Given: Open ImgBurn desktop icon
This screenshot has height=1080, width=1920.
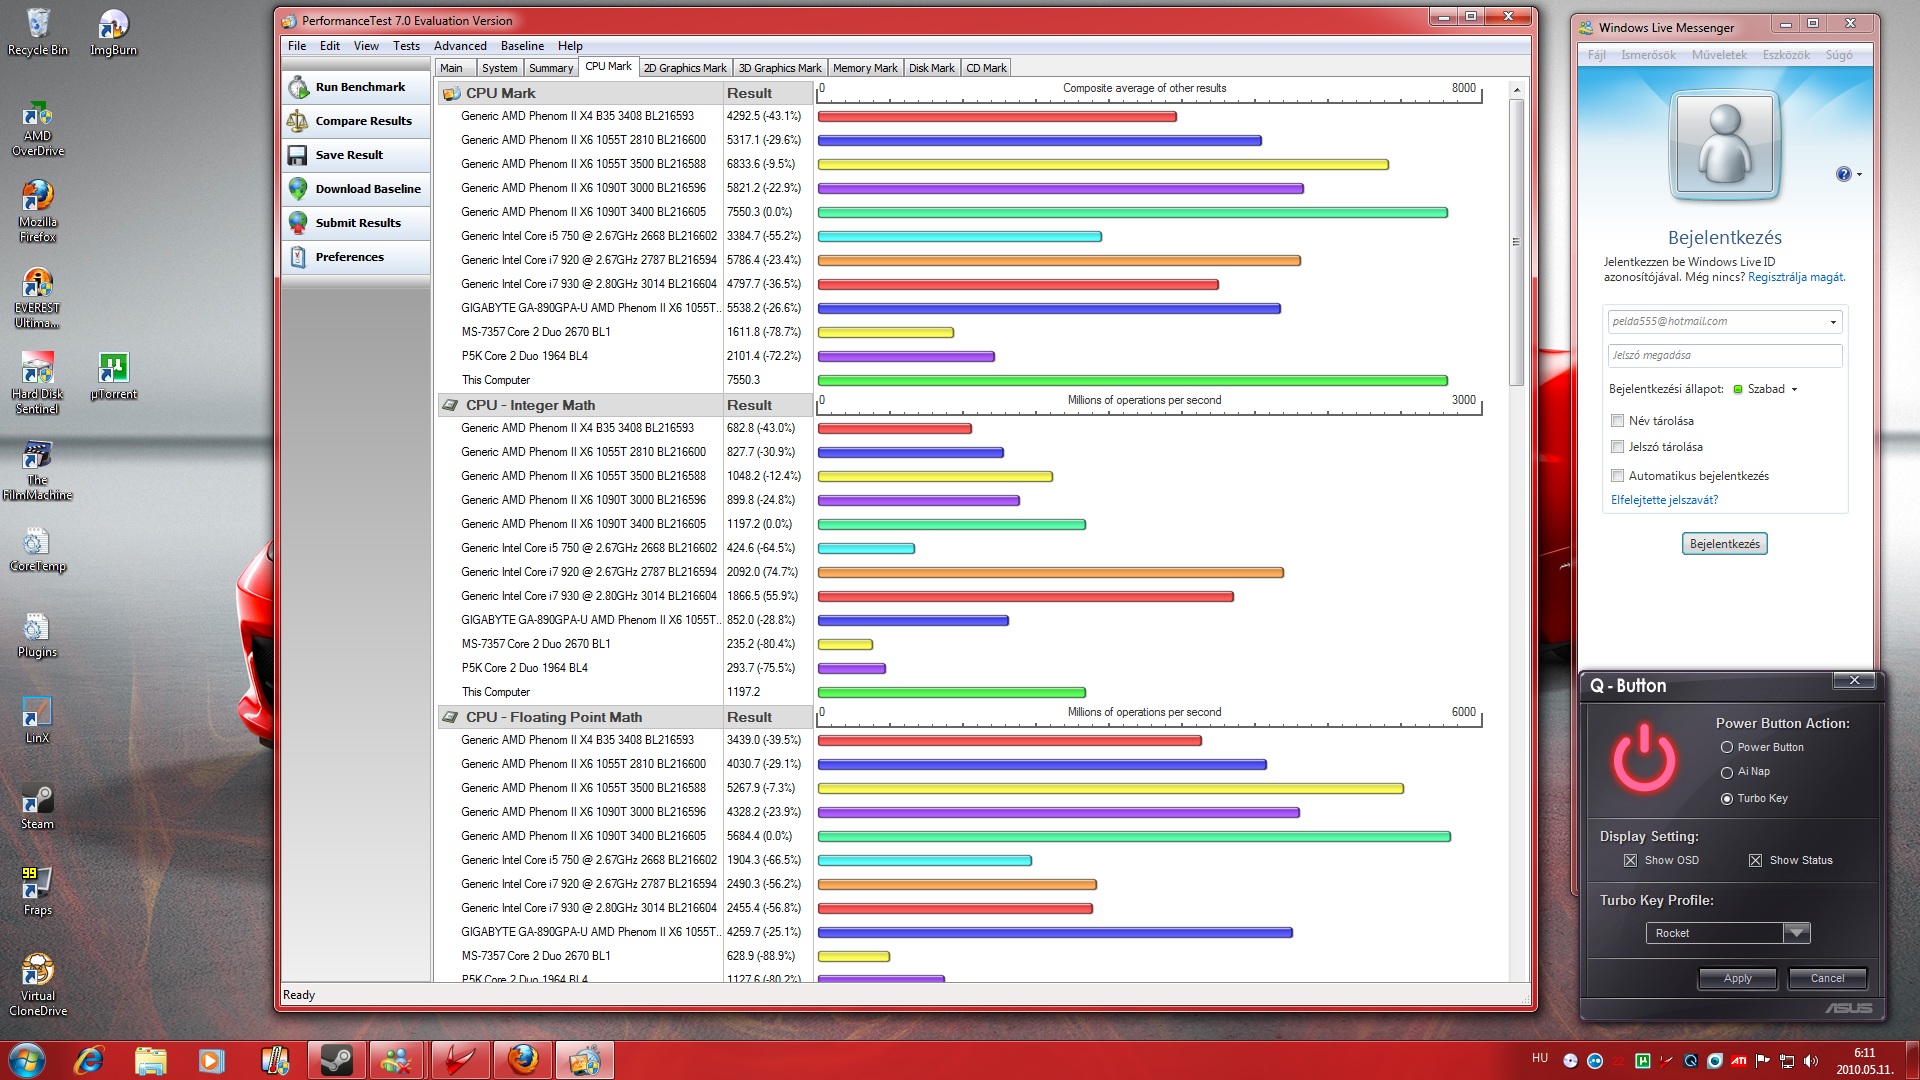Looking at the screenshot, I should pos(113,32).
